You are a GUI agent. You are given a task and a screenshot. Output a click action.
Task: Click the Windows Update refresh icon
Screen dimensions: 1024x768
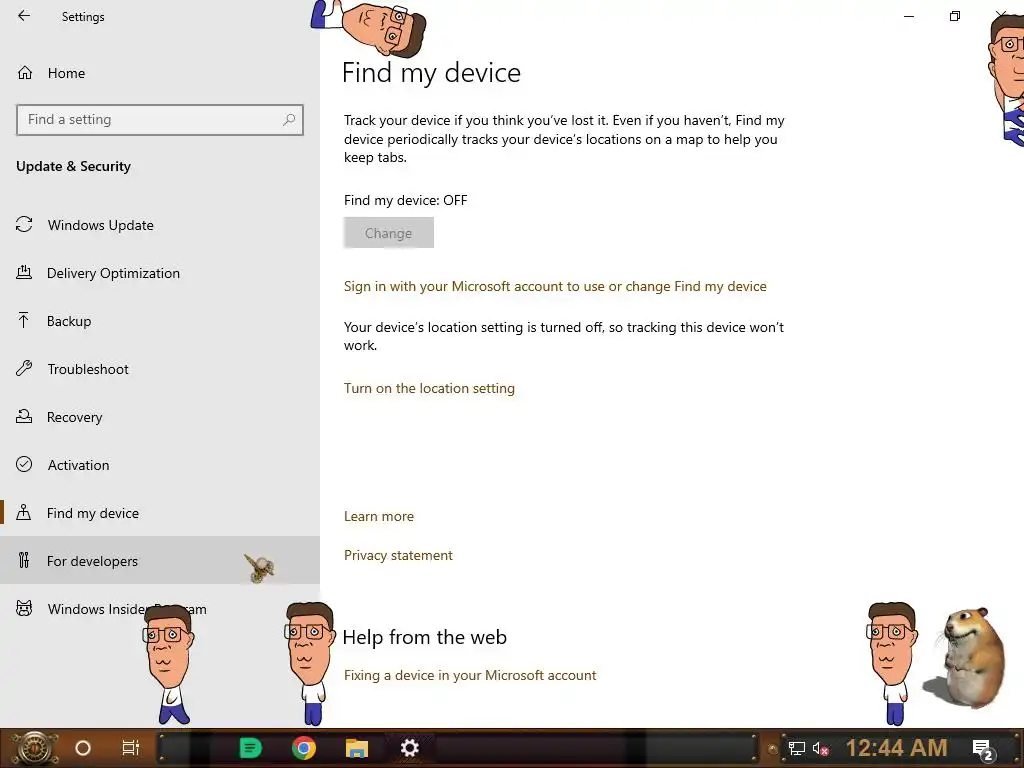(x=24, y=225)
